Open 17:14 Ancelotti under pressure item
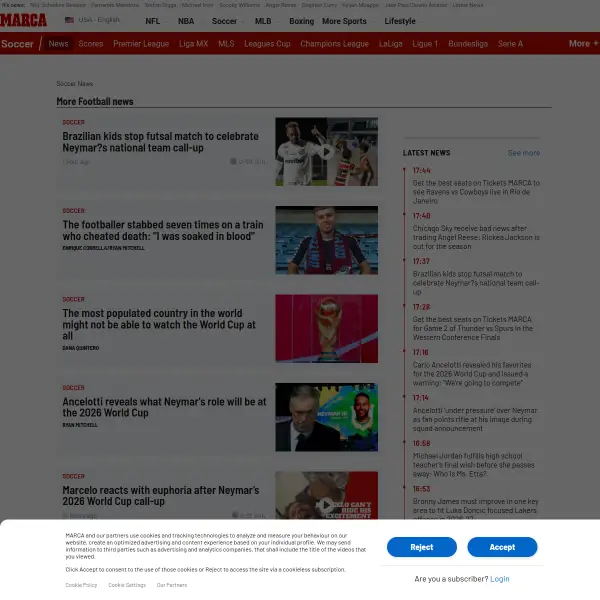Image resolution: width=600 pixels, height=600 pixels. tap(474, 419)
